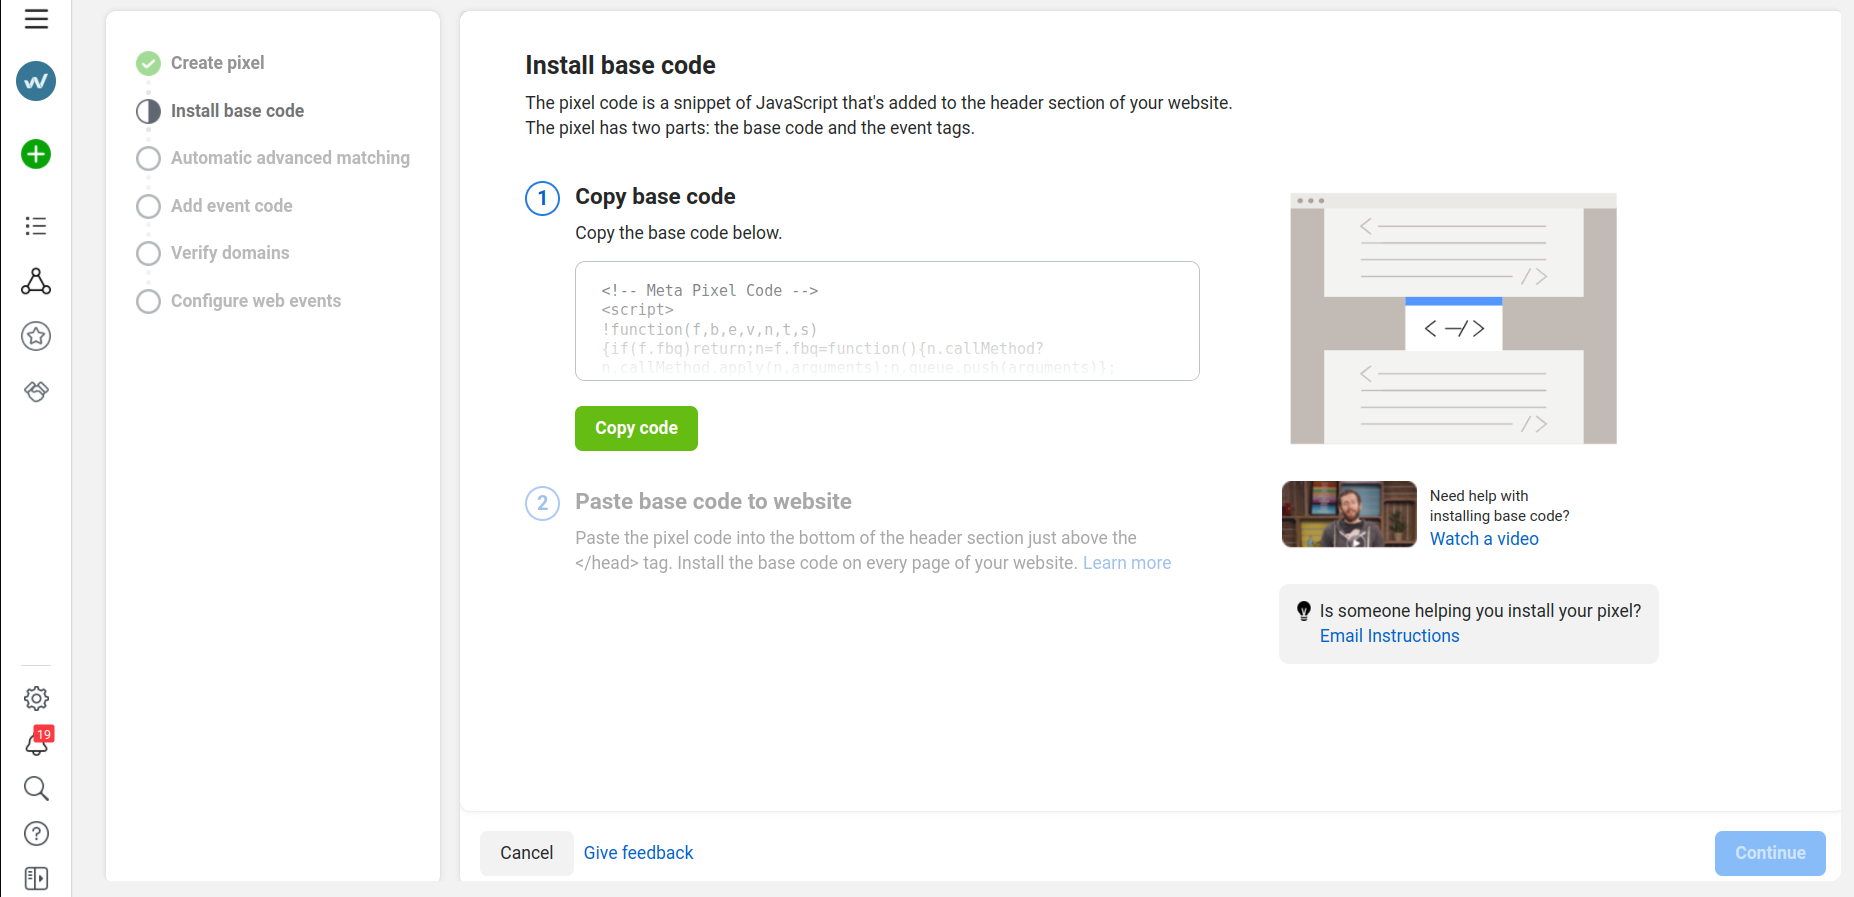
Task: Click the step 1 circle number
Action: coord(542,198)
